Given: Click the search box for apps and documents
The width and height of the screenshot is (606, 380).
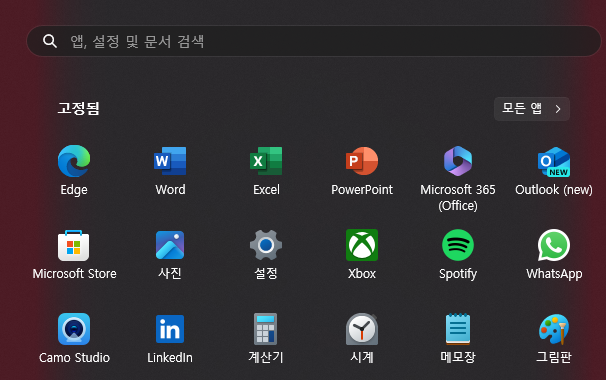Looking at the screenshot, I should coord(314,41).
